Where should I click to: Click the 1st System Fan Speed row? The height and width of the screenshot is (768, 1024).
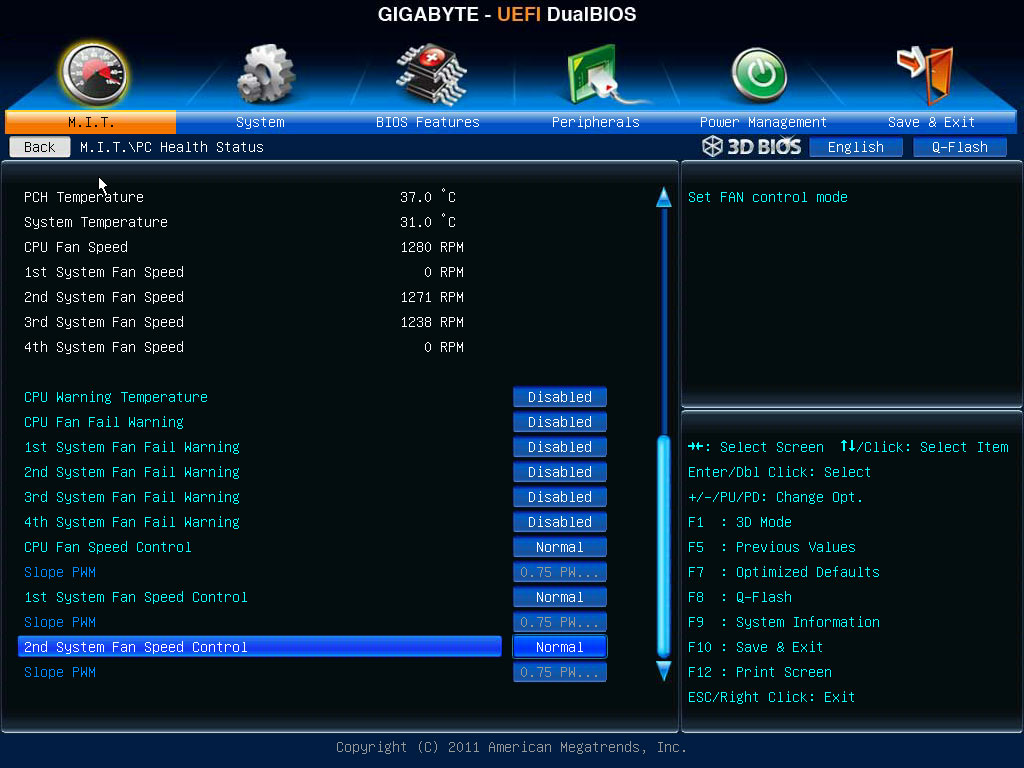244,272
